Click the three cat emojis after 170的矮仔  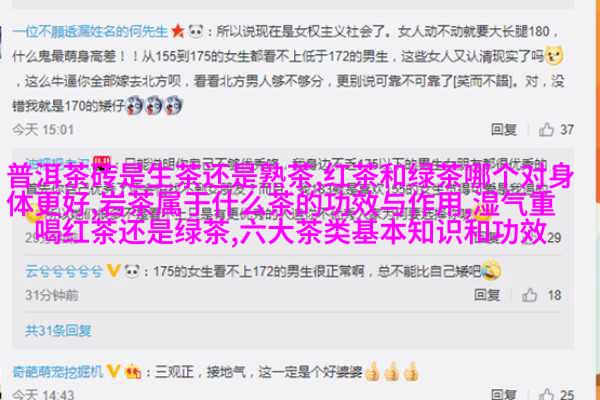(155, 105)
